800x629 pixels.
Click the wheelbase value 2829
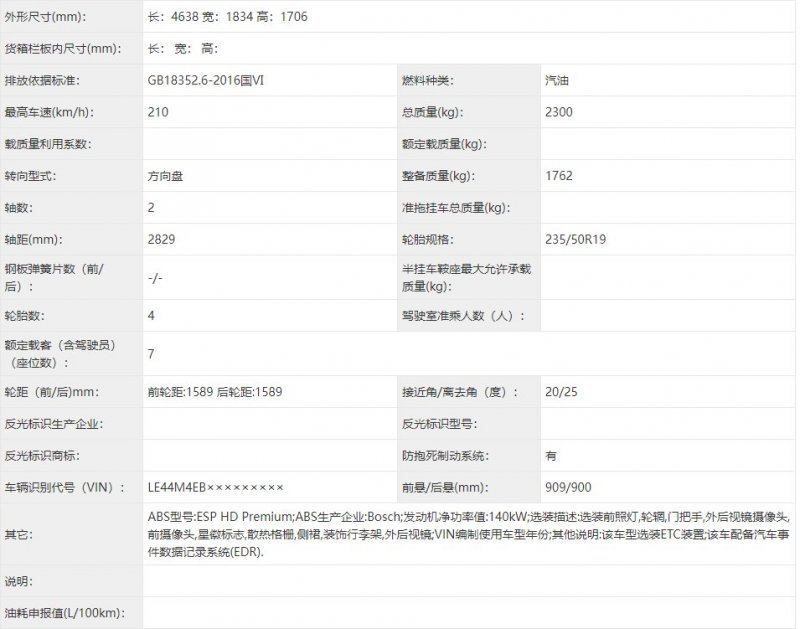(x=160, y=240)
